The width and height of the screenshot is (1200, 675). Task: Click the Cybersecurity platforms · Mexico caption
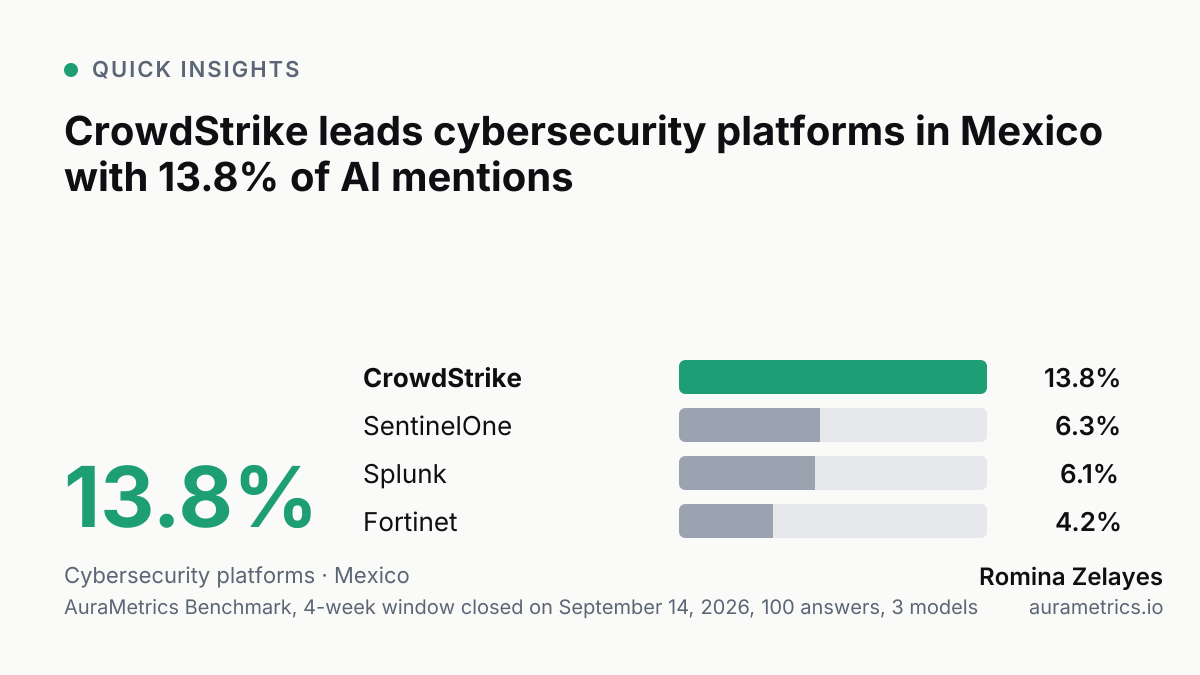(x=237, y=576)
